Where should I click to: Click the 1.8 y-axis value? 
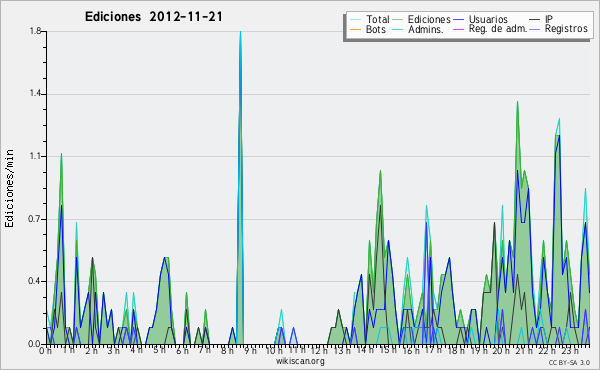coord(35,31)
